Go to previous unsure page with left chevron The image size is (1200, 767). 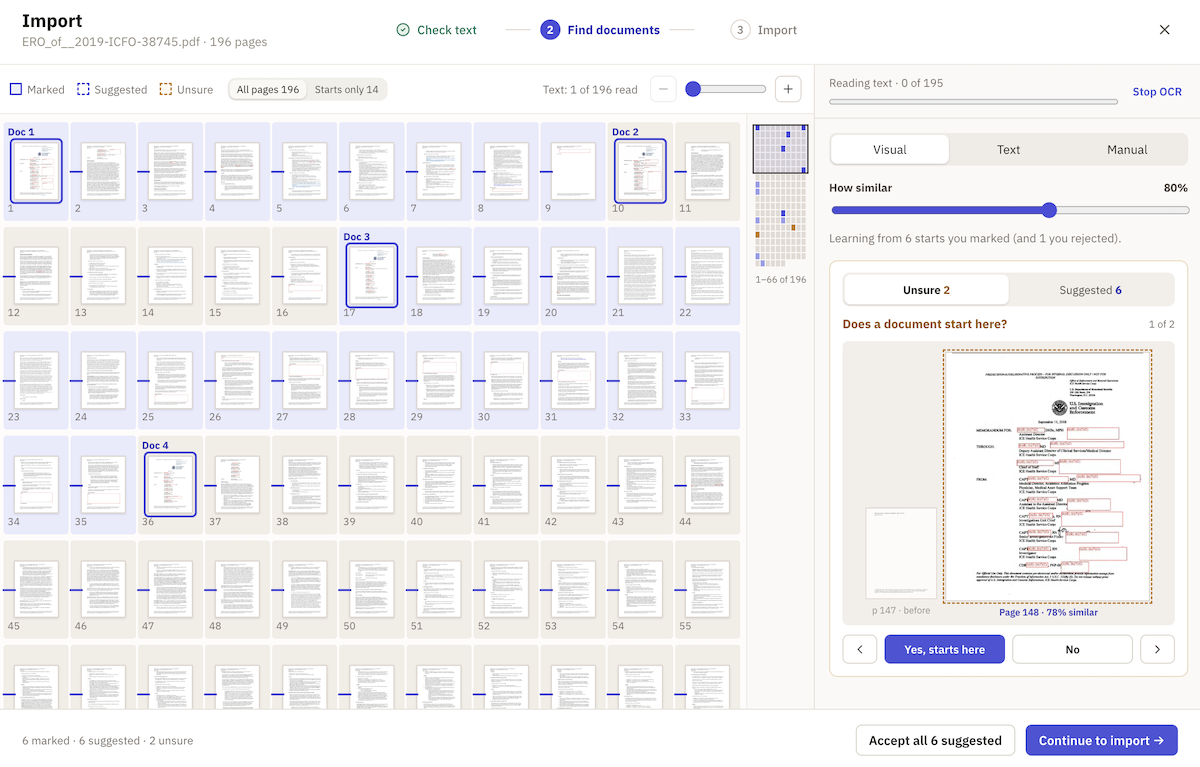pyautogui.click(x=860, y=649)
